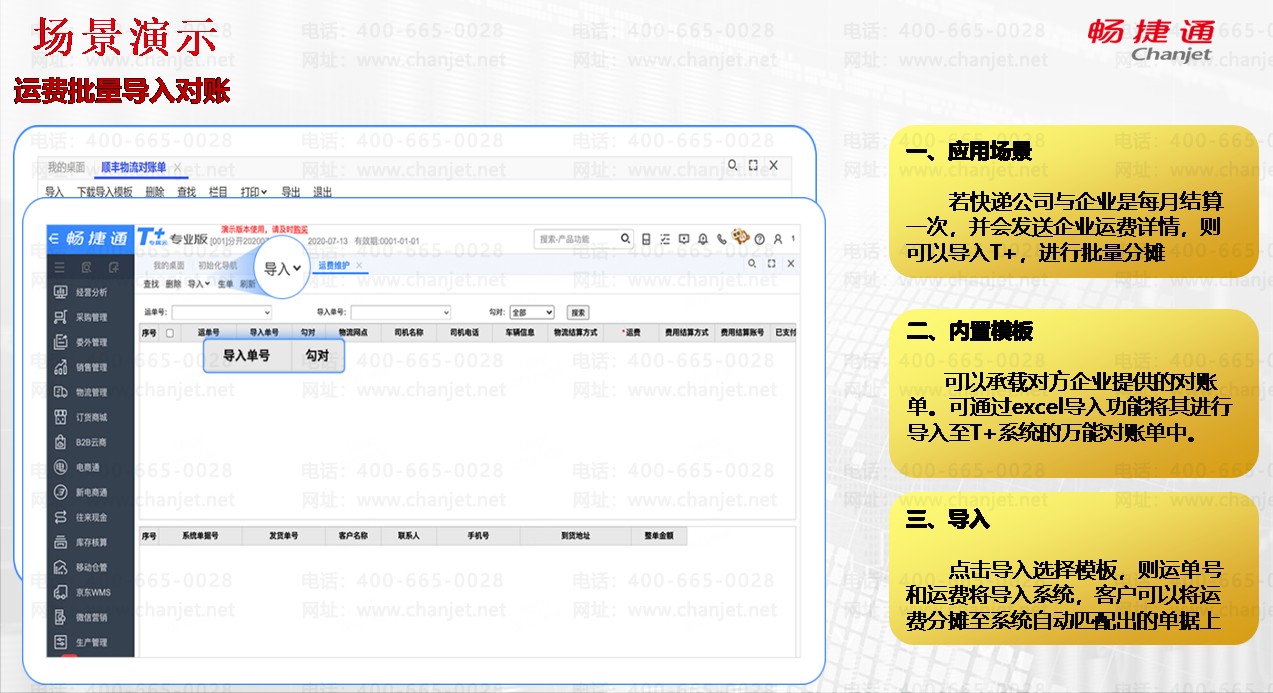Screen dimensions: 1273x693
Task: Click the phone icon in T+ header
Action: click(x=721, y=239)
